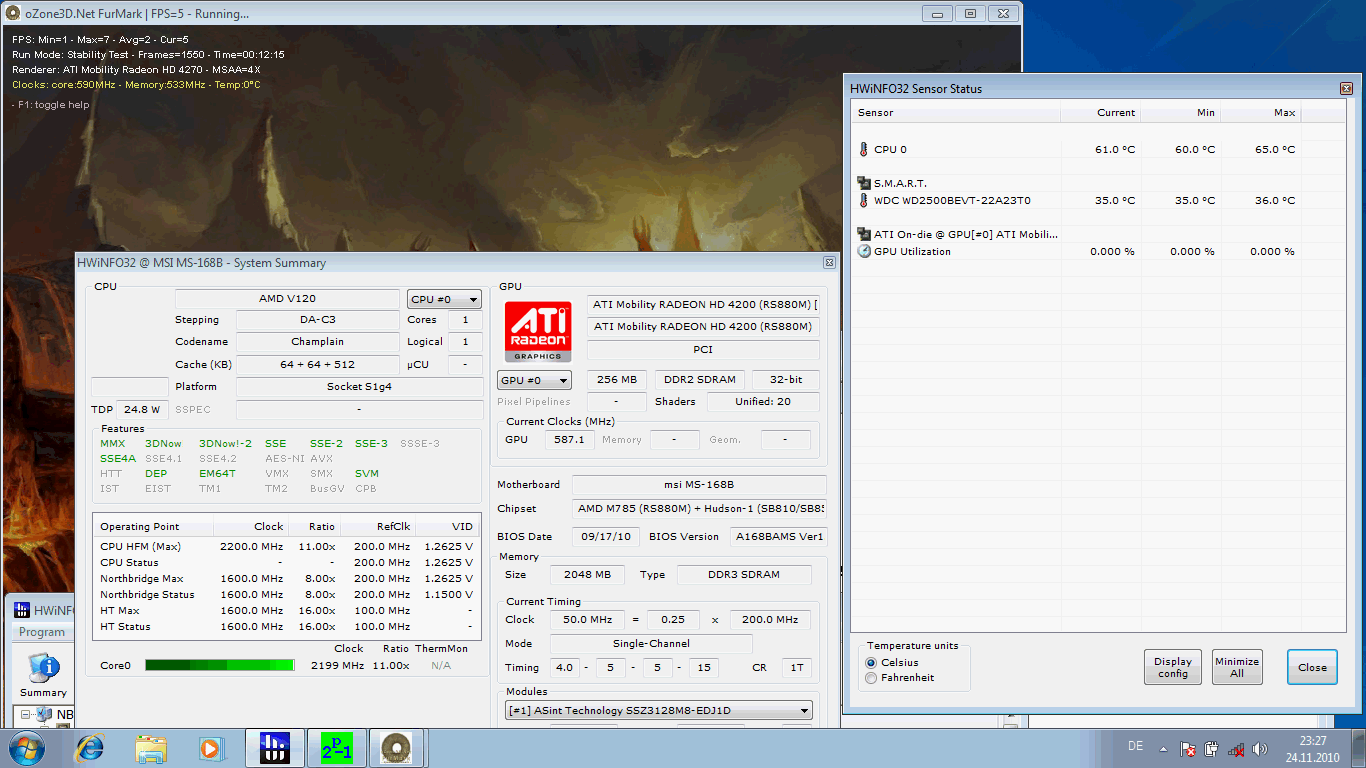Open Windows Explorer folder icon on taskbar
Image resolution: width=1366 pixels, height=768 pixels.
point(151,748)
